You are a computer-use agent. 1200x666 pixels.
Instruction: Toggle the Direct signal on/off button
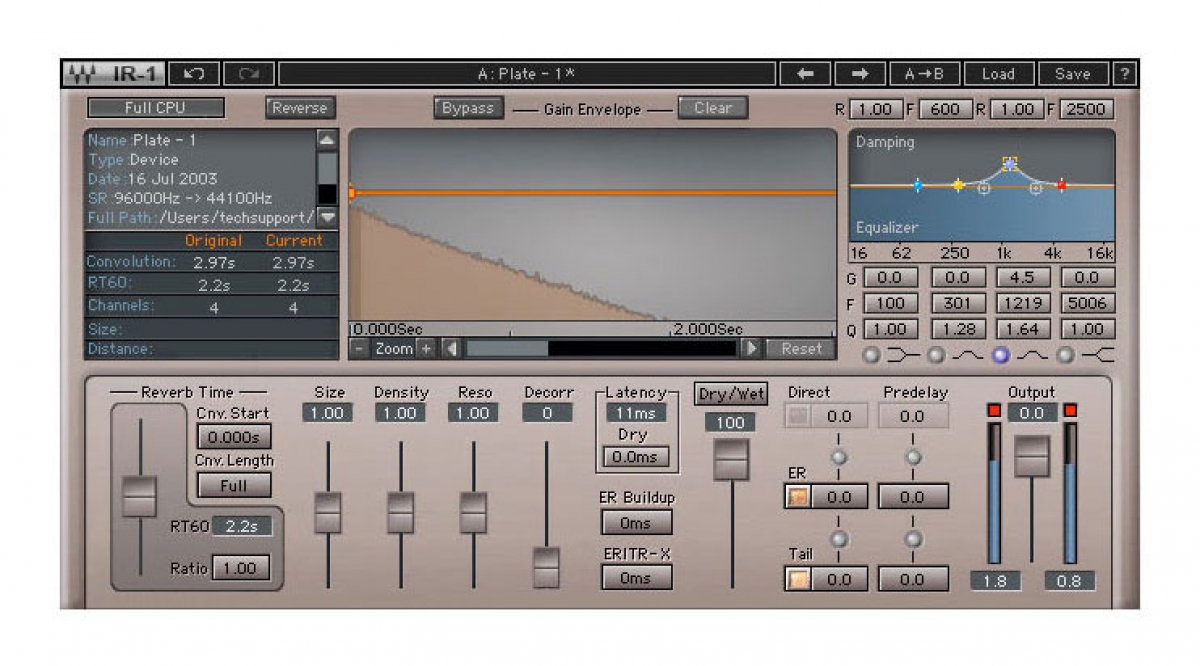click(x=798, y=416)
